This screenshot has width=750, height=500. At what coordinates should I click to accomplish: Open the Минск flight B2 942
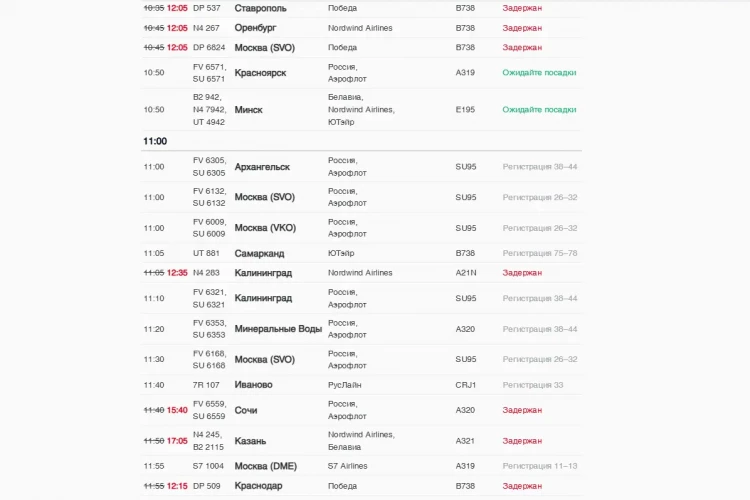(x=361, y=110)
